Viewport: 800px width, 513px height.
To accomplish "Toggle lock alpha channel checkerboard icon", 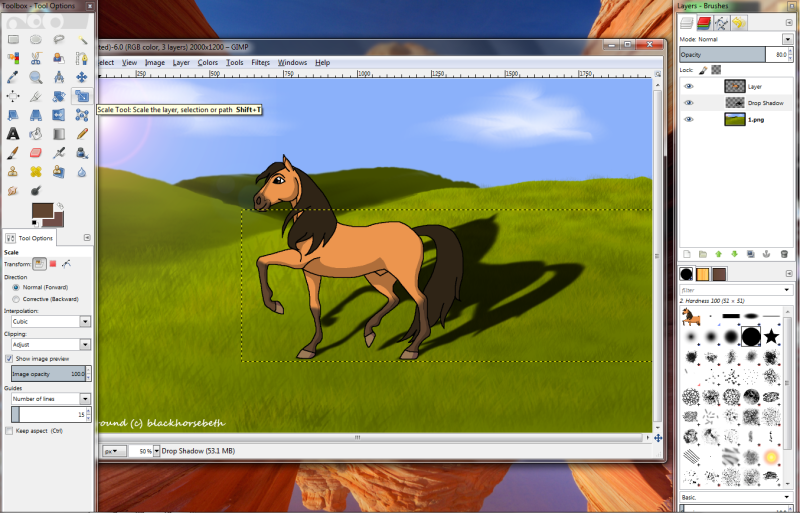I will tap(716, 70).
